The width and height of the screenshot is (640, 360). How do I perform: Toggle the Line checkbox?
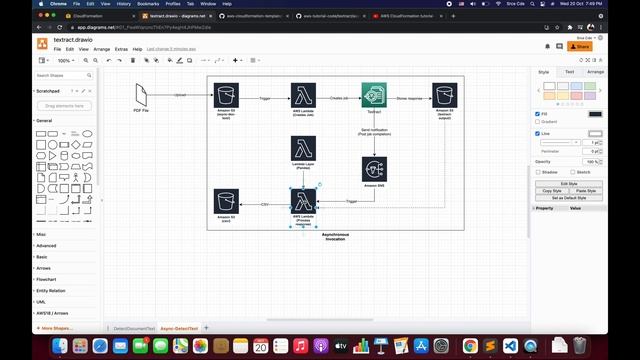[537, 133]
